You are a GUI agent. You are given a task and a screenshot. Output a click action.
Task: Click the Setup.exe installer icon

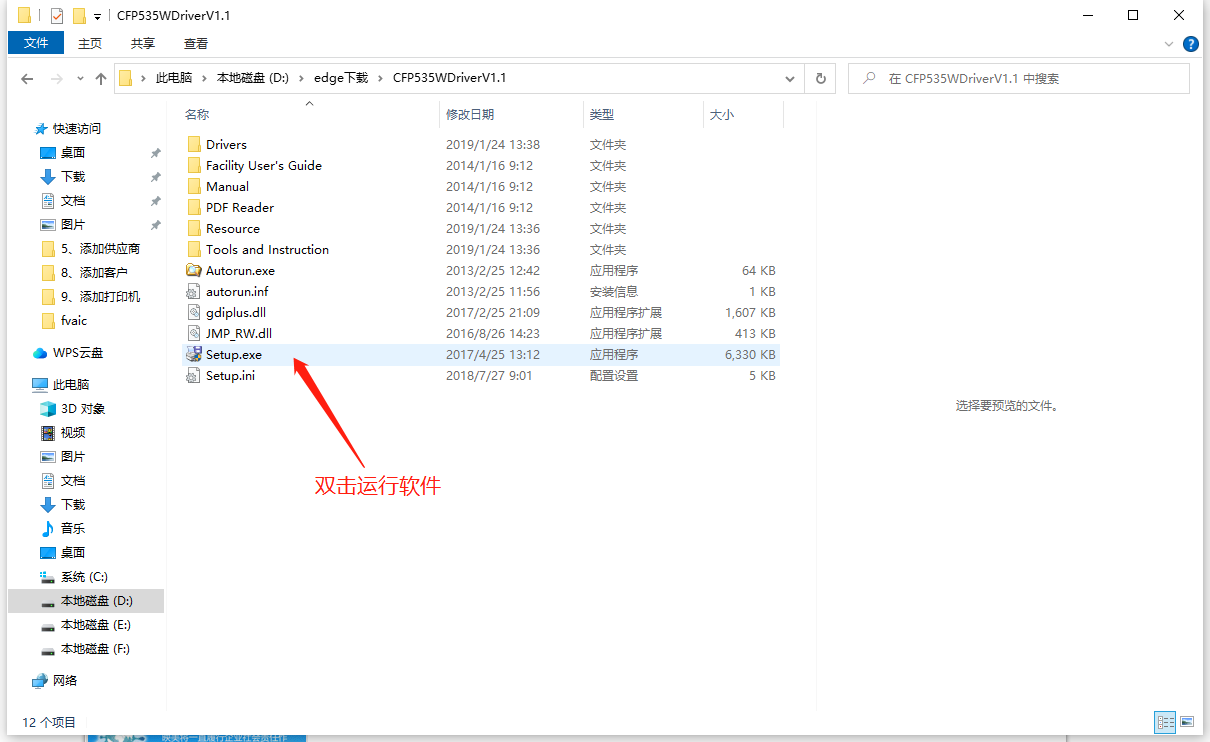[x=194, y=355]
